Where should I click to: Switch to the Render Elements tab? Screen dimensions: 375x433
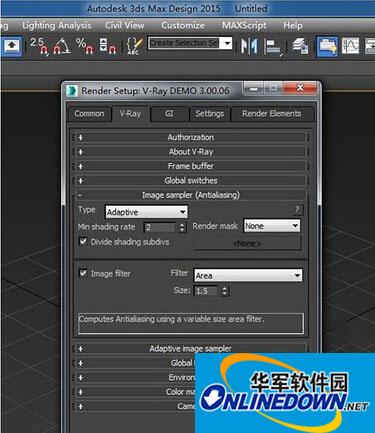[272, 114]
